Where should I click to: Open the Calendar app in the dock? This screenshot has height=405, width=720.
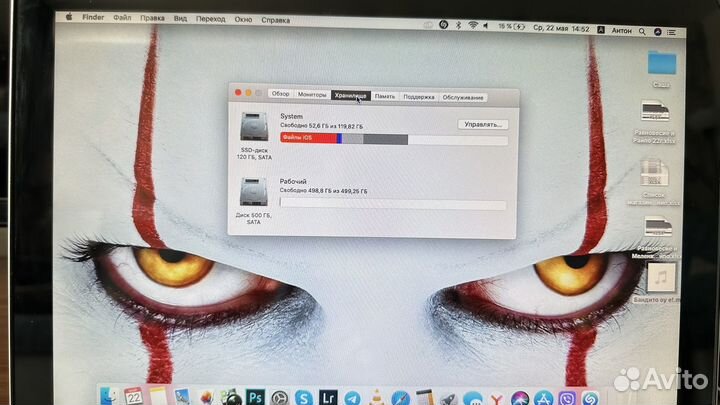pos(134,396)
